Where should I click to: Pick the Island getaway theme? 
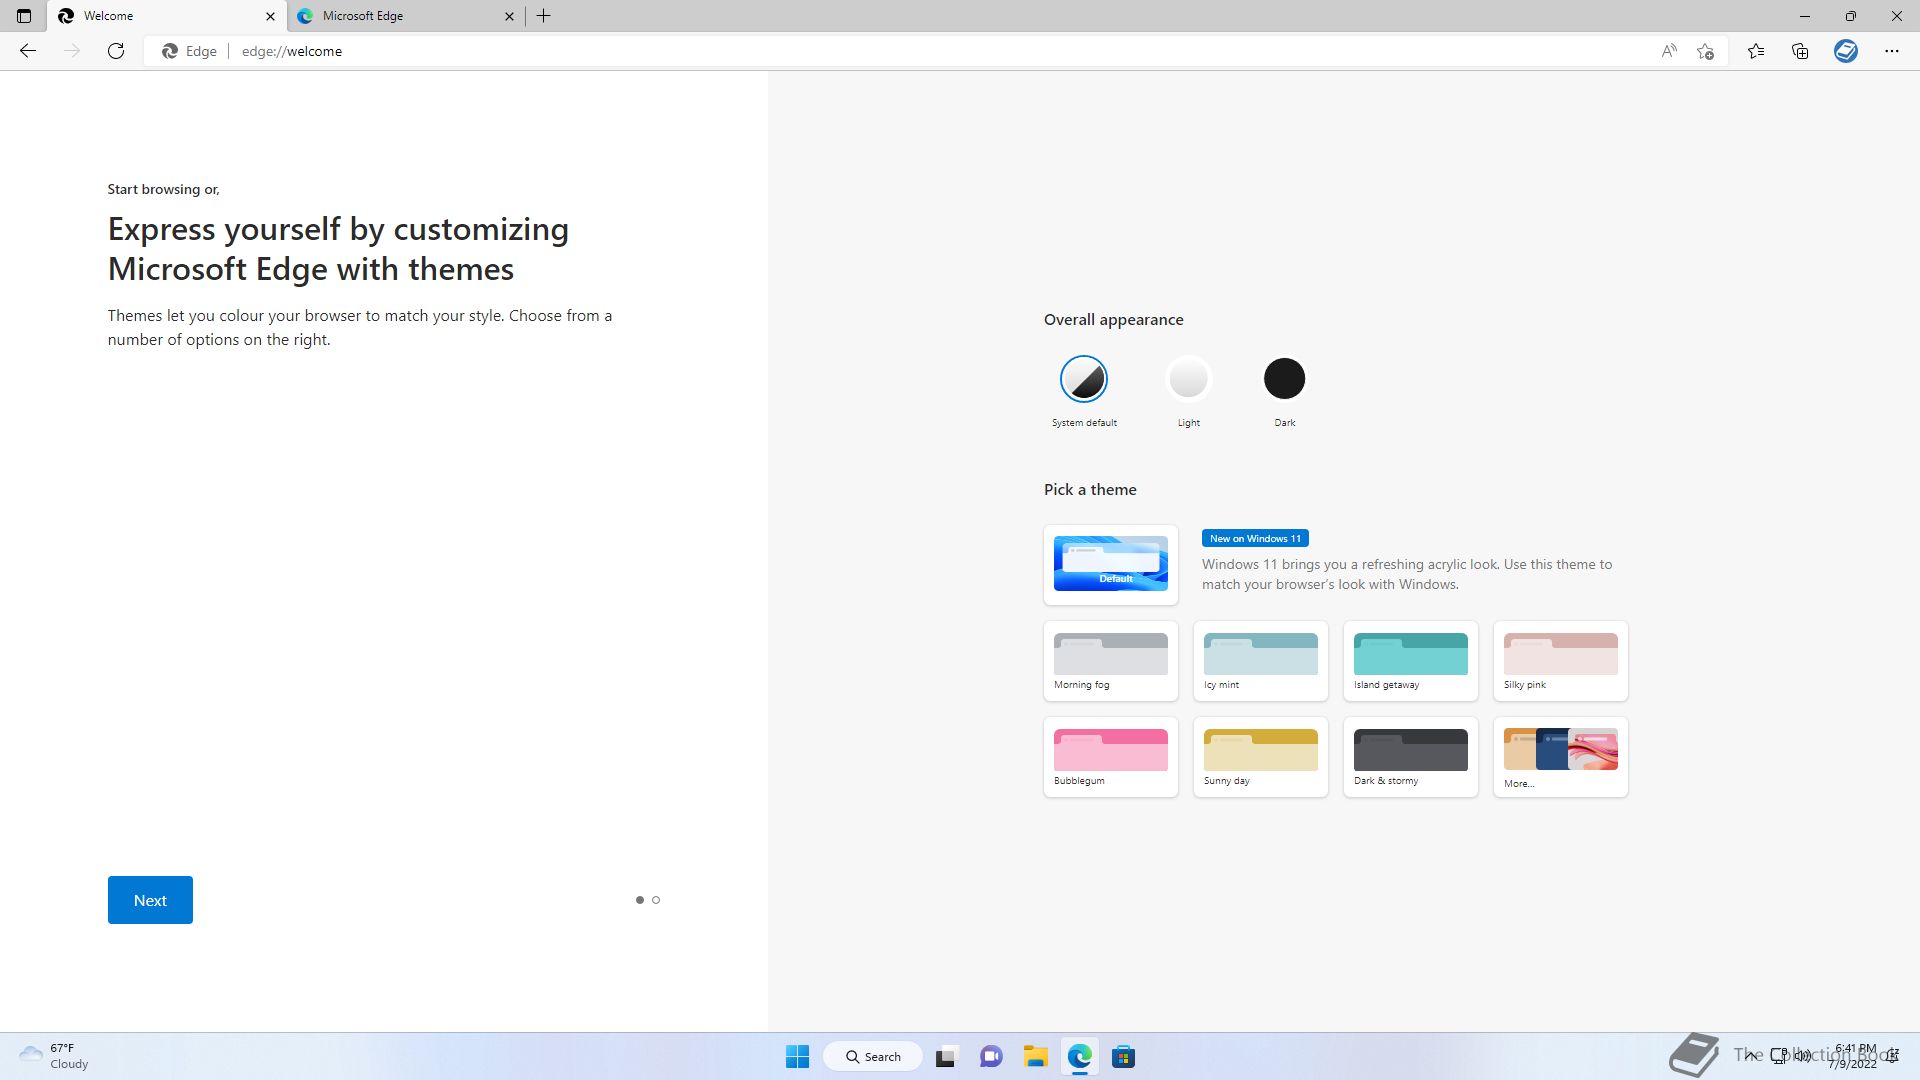(1411, 661)
